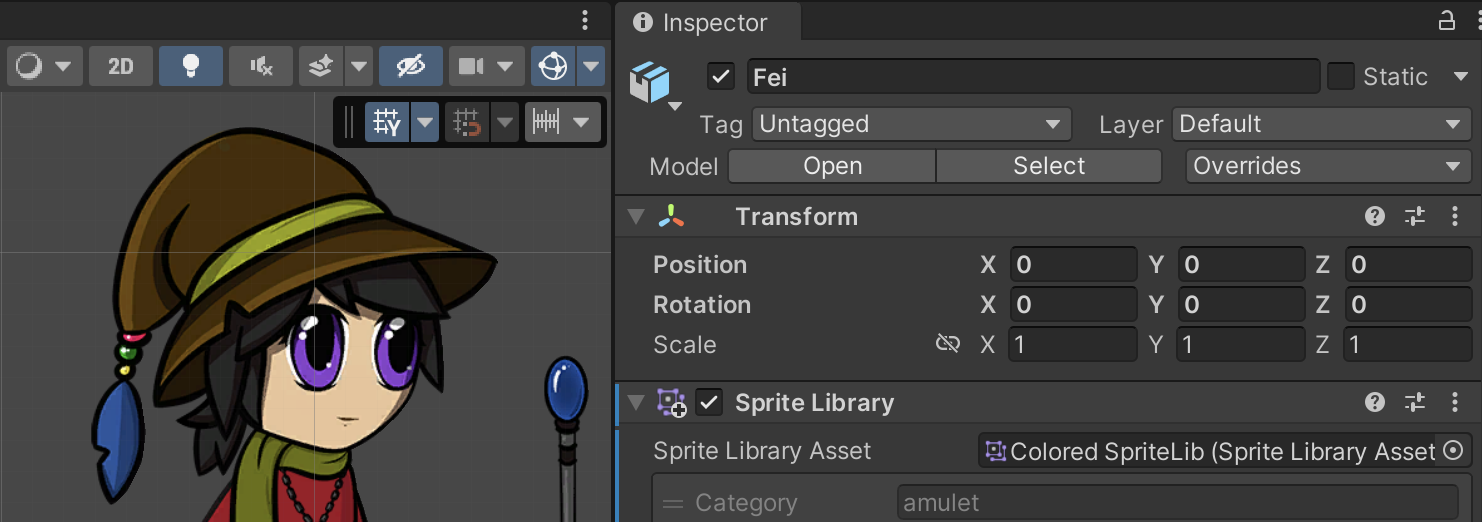The image size is (1482, 522).
Task: Click the scene effects toggle icon
Action: click(321, 67)
